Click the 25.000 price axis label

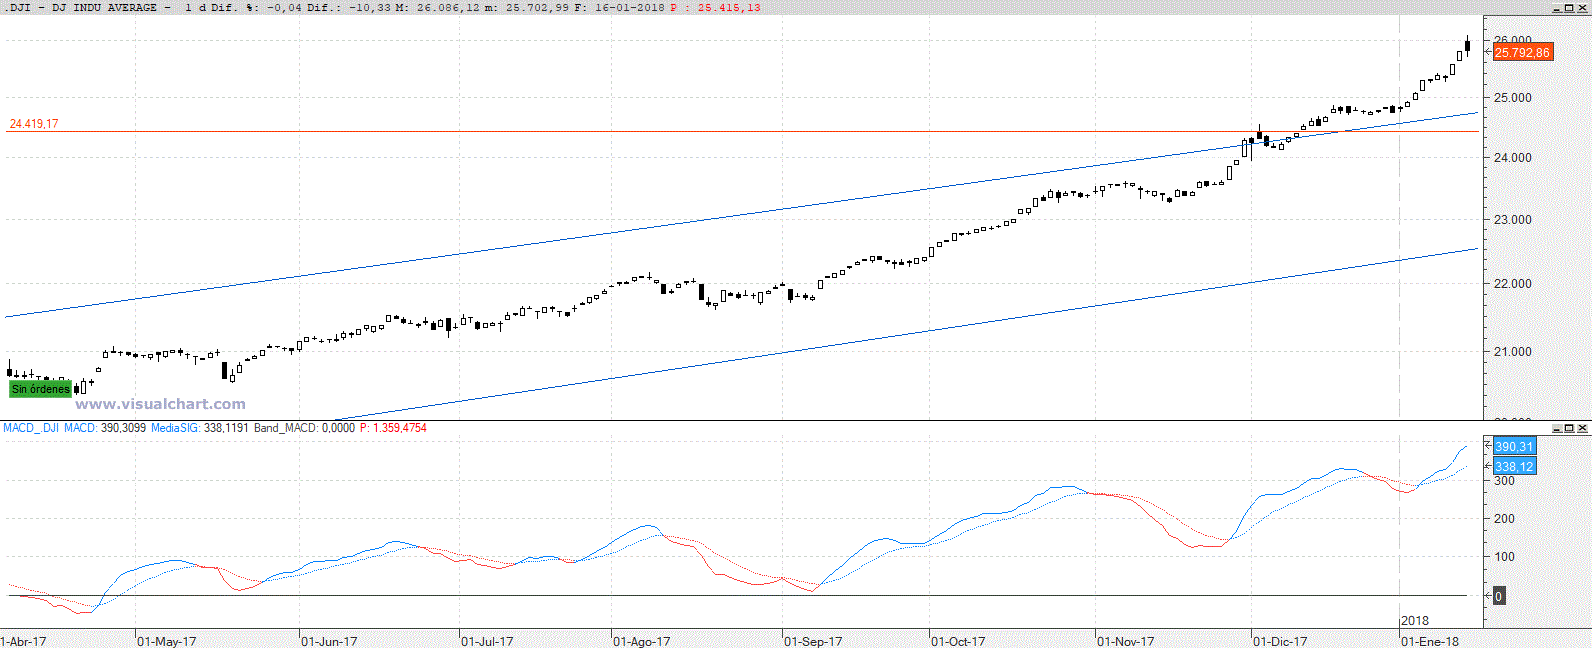[1512, 98]
